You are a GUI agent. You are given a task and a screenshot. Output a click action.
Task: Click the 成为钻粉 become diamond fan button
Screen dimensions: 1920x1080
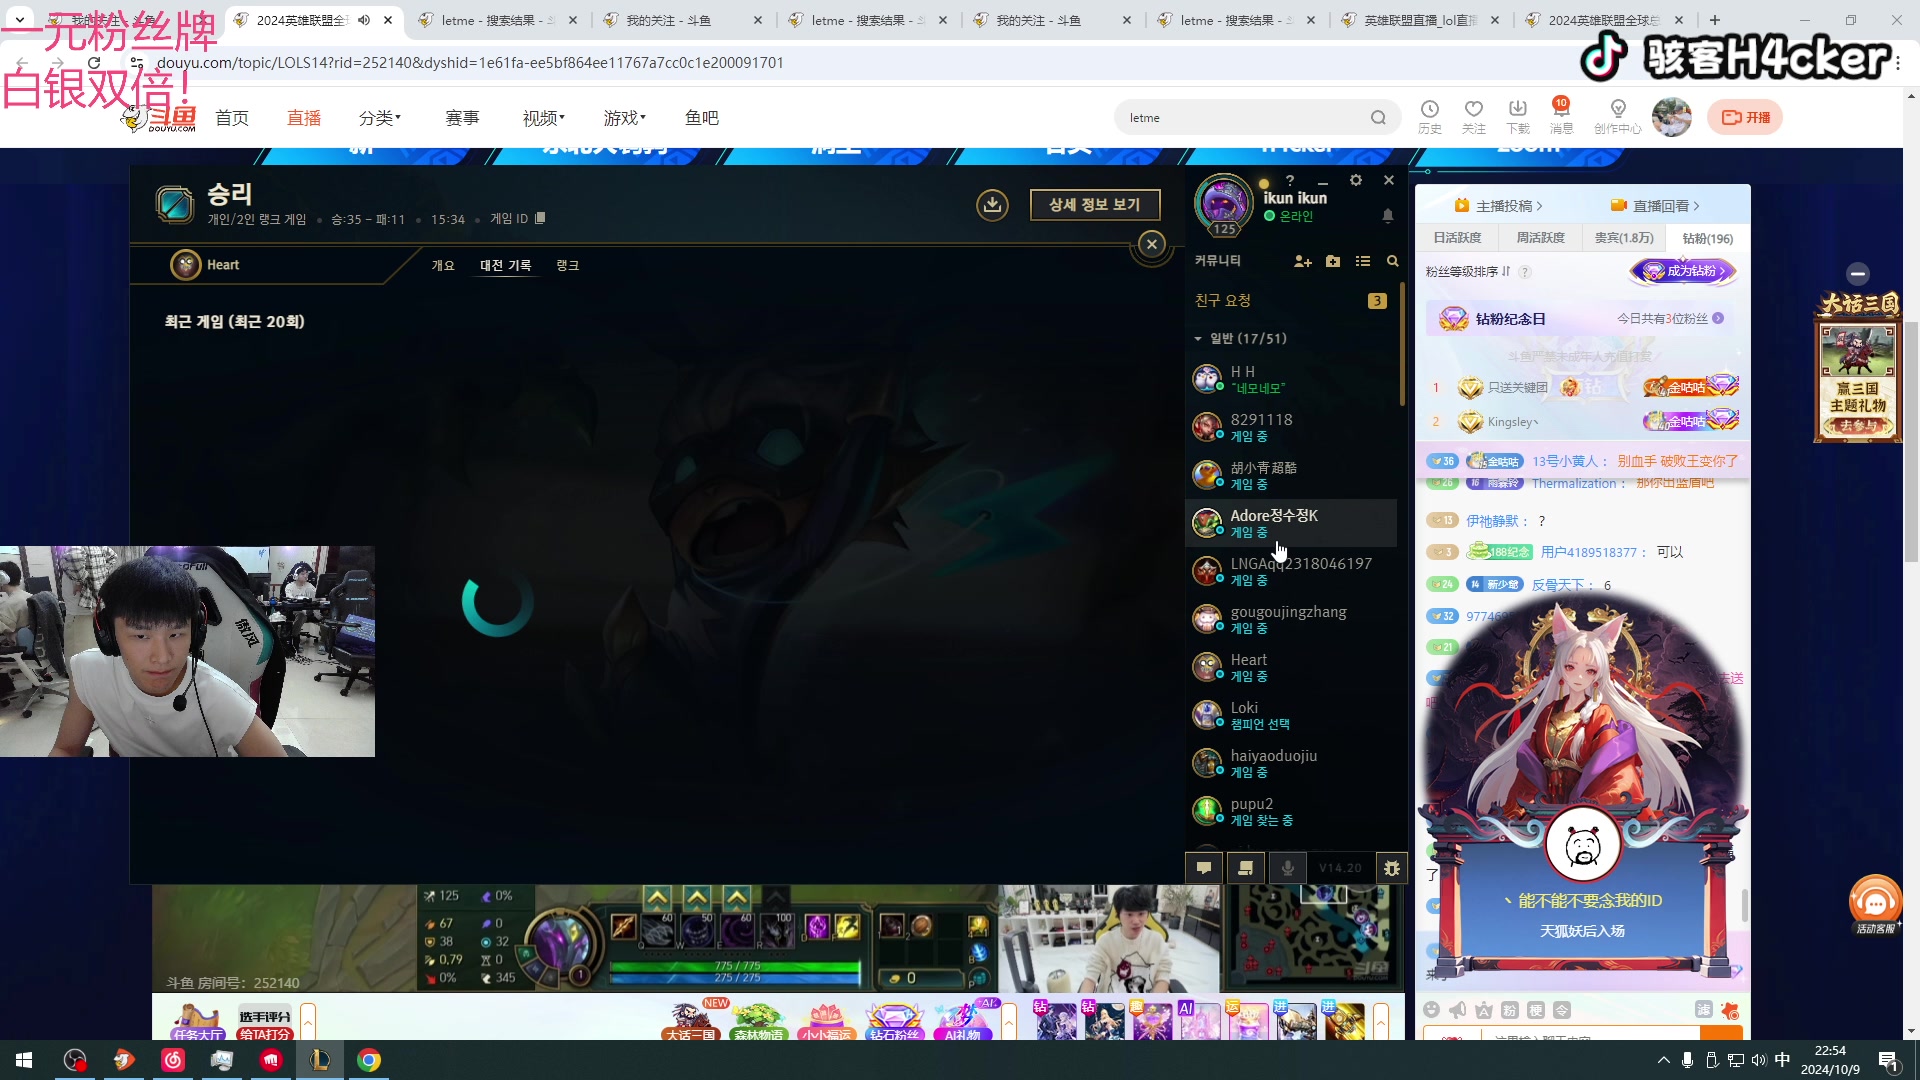click(x=1684, y=271)
